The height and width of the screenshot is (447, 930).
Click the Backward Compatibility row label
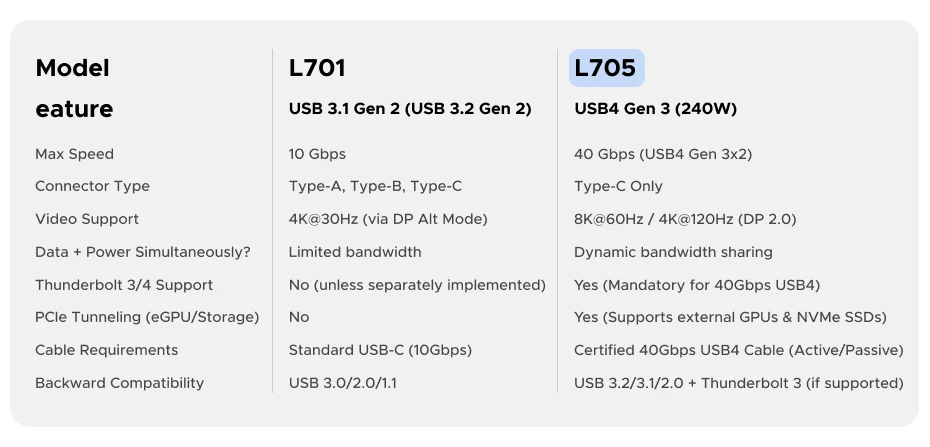point(119,383)
